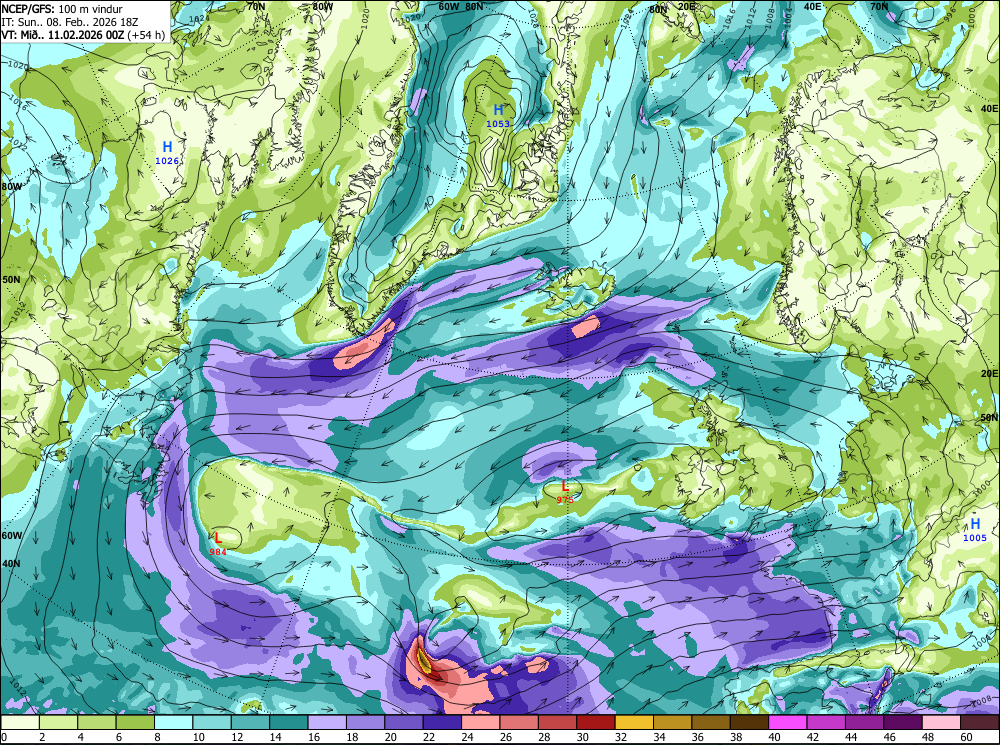Click the red L marker above 984
This screenshot has height=745, width=1000.
217,538
